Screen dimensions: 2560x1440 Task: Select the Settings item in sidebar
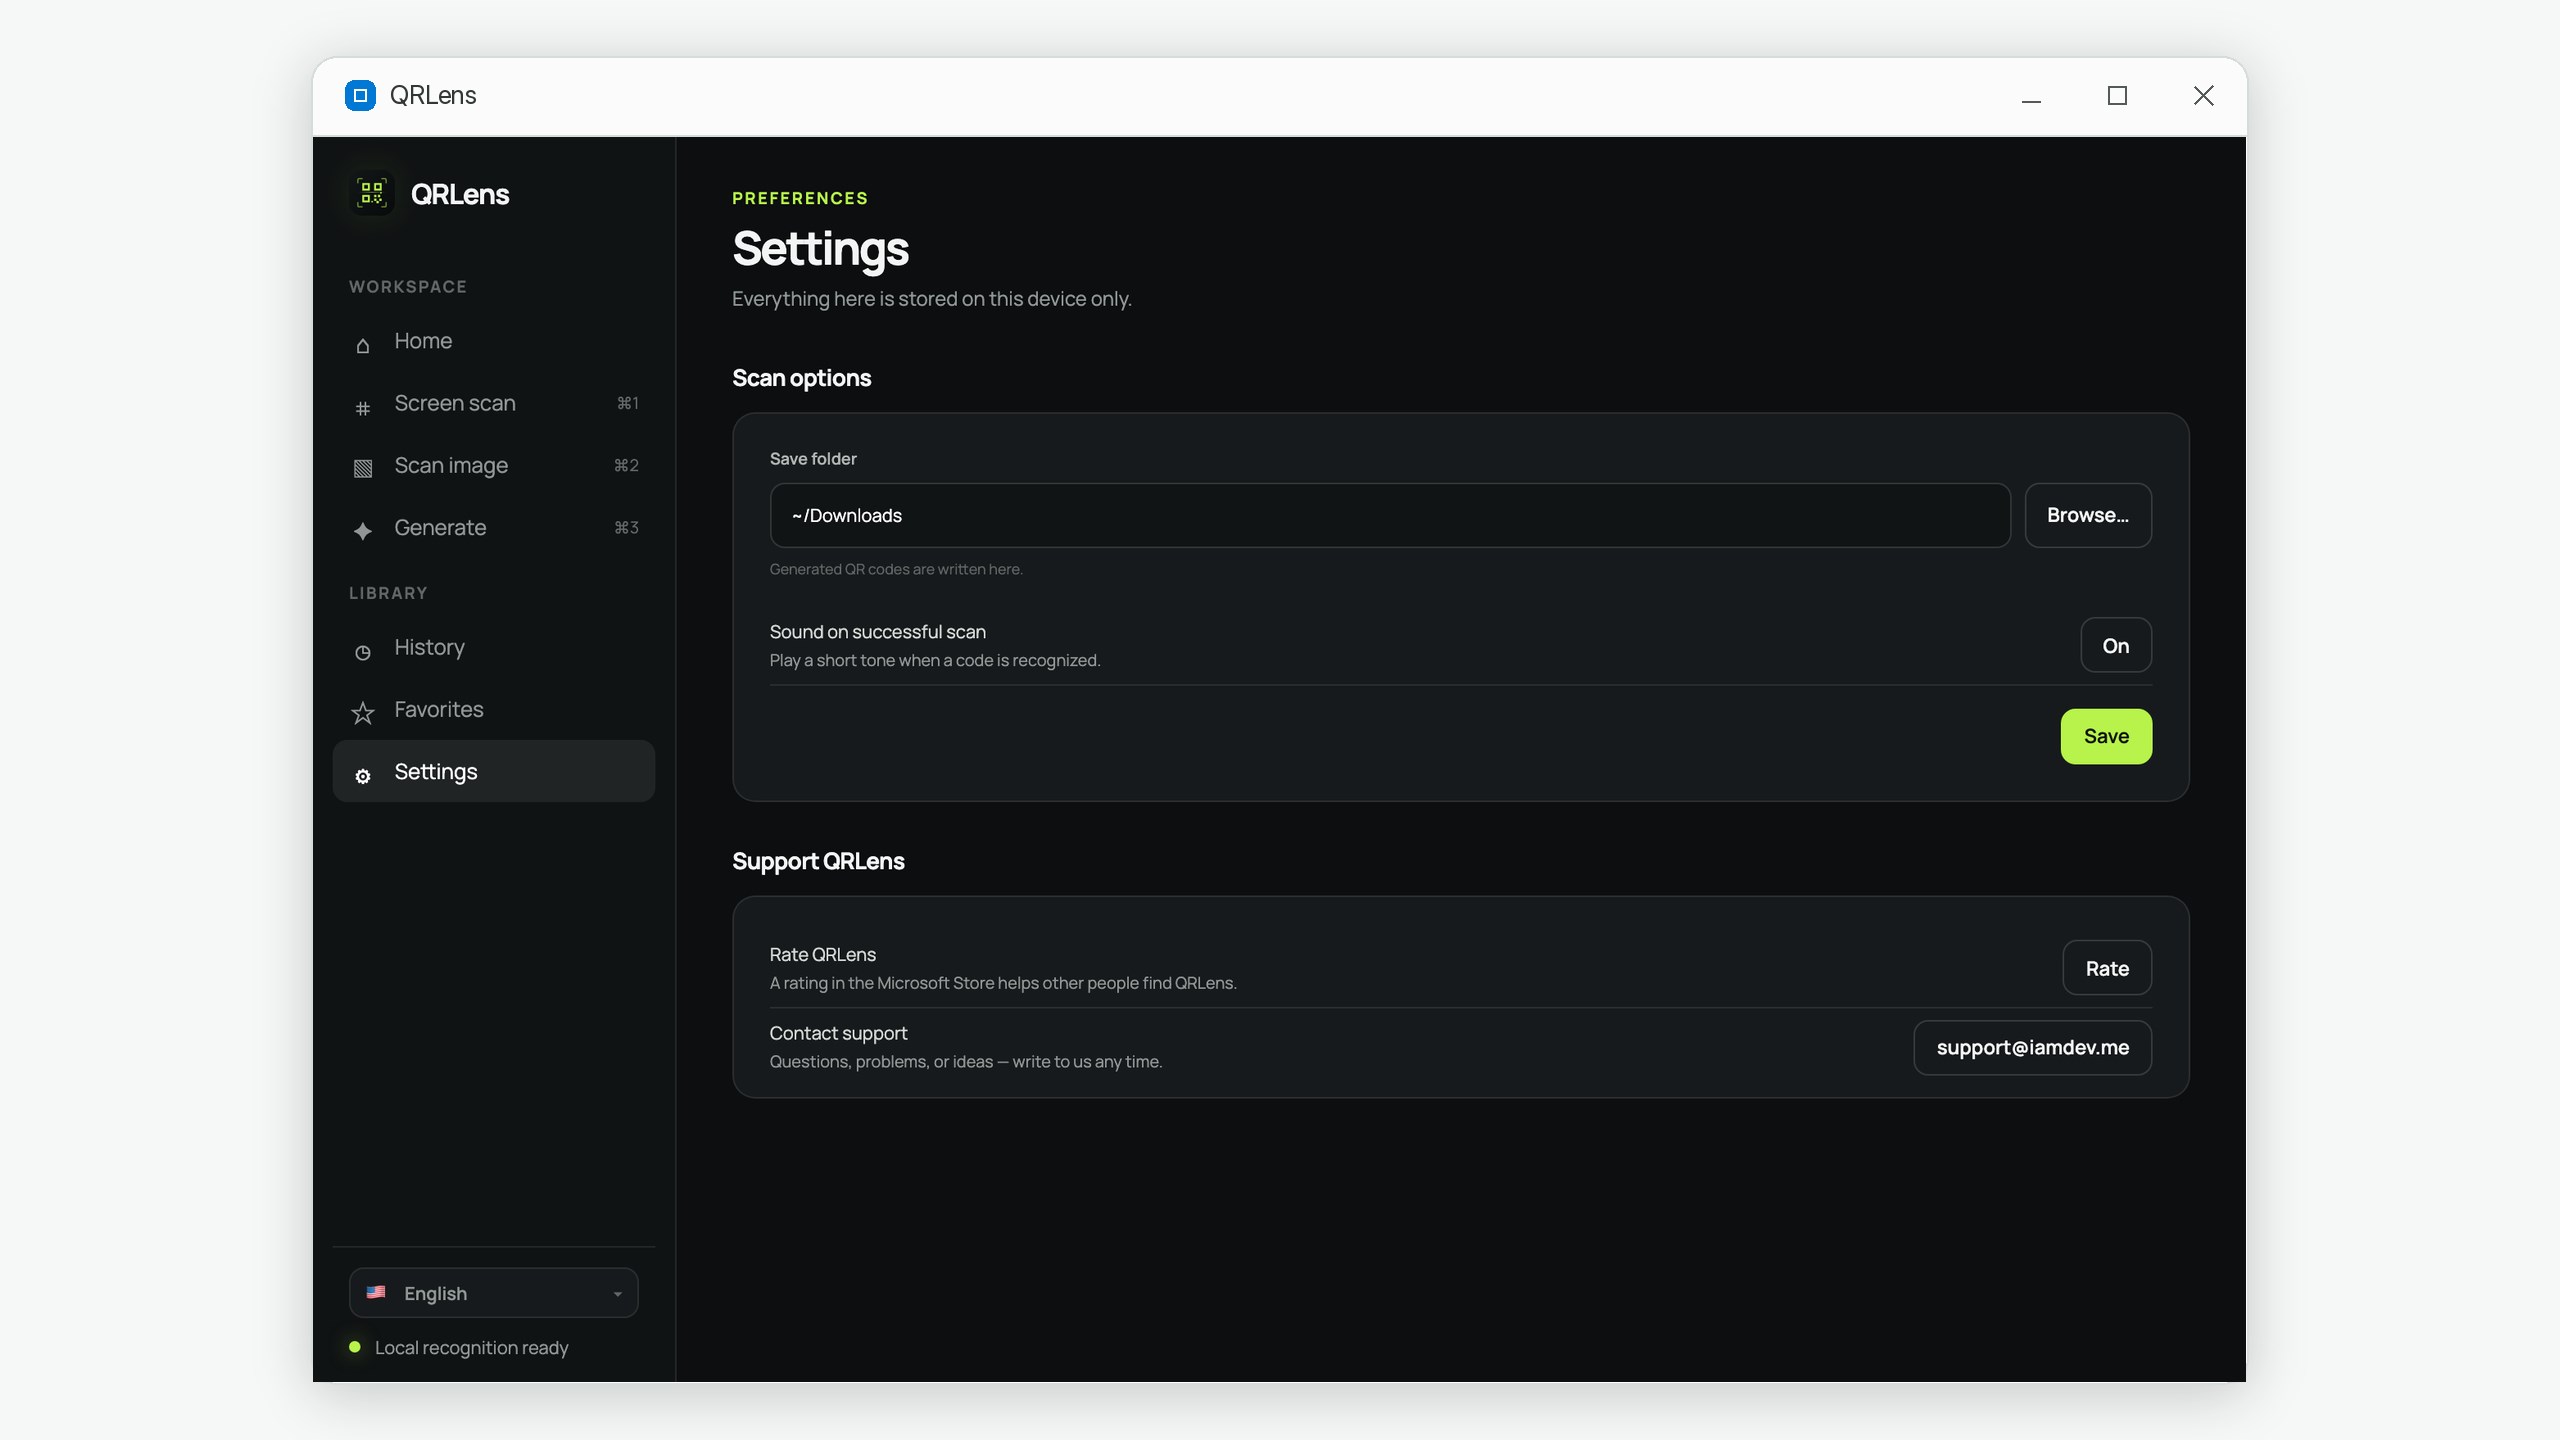click(x=494, y=771)
